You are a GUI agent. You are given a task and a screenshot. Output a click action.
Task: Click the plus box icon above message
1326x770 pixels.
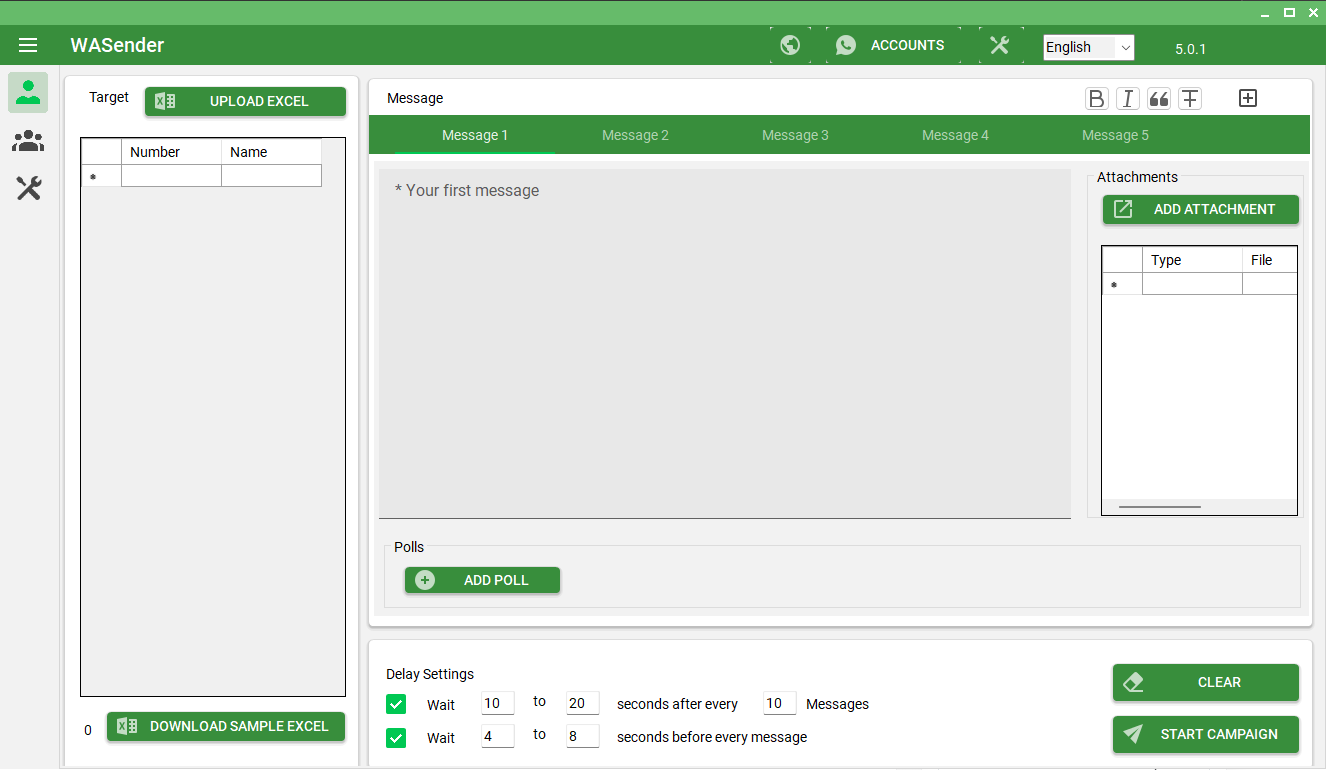click(1247, 98)
